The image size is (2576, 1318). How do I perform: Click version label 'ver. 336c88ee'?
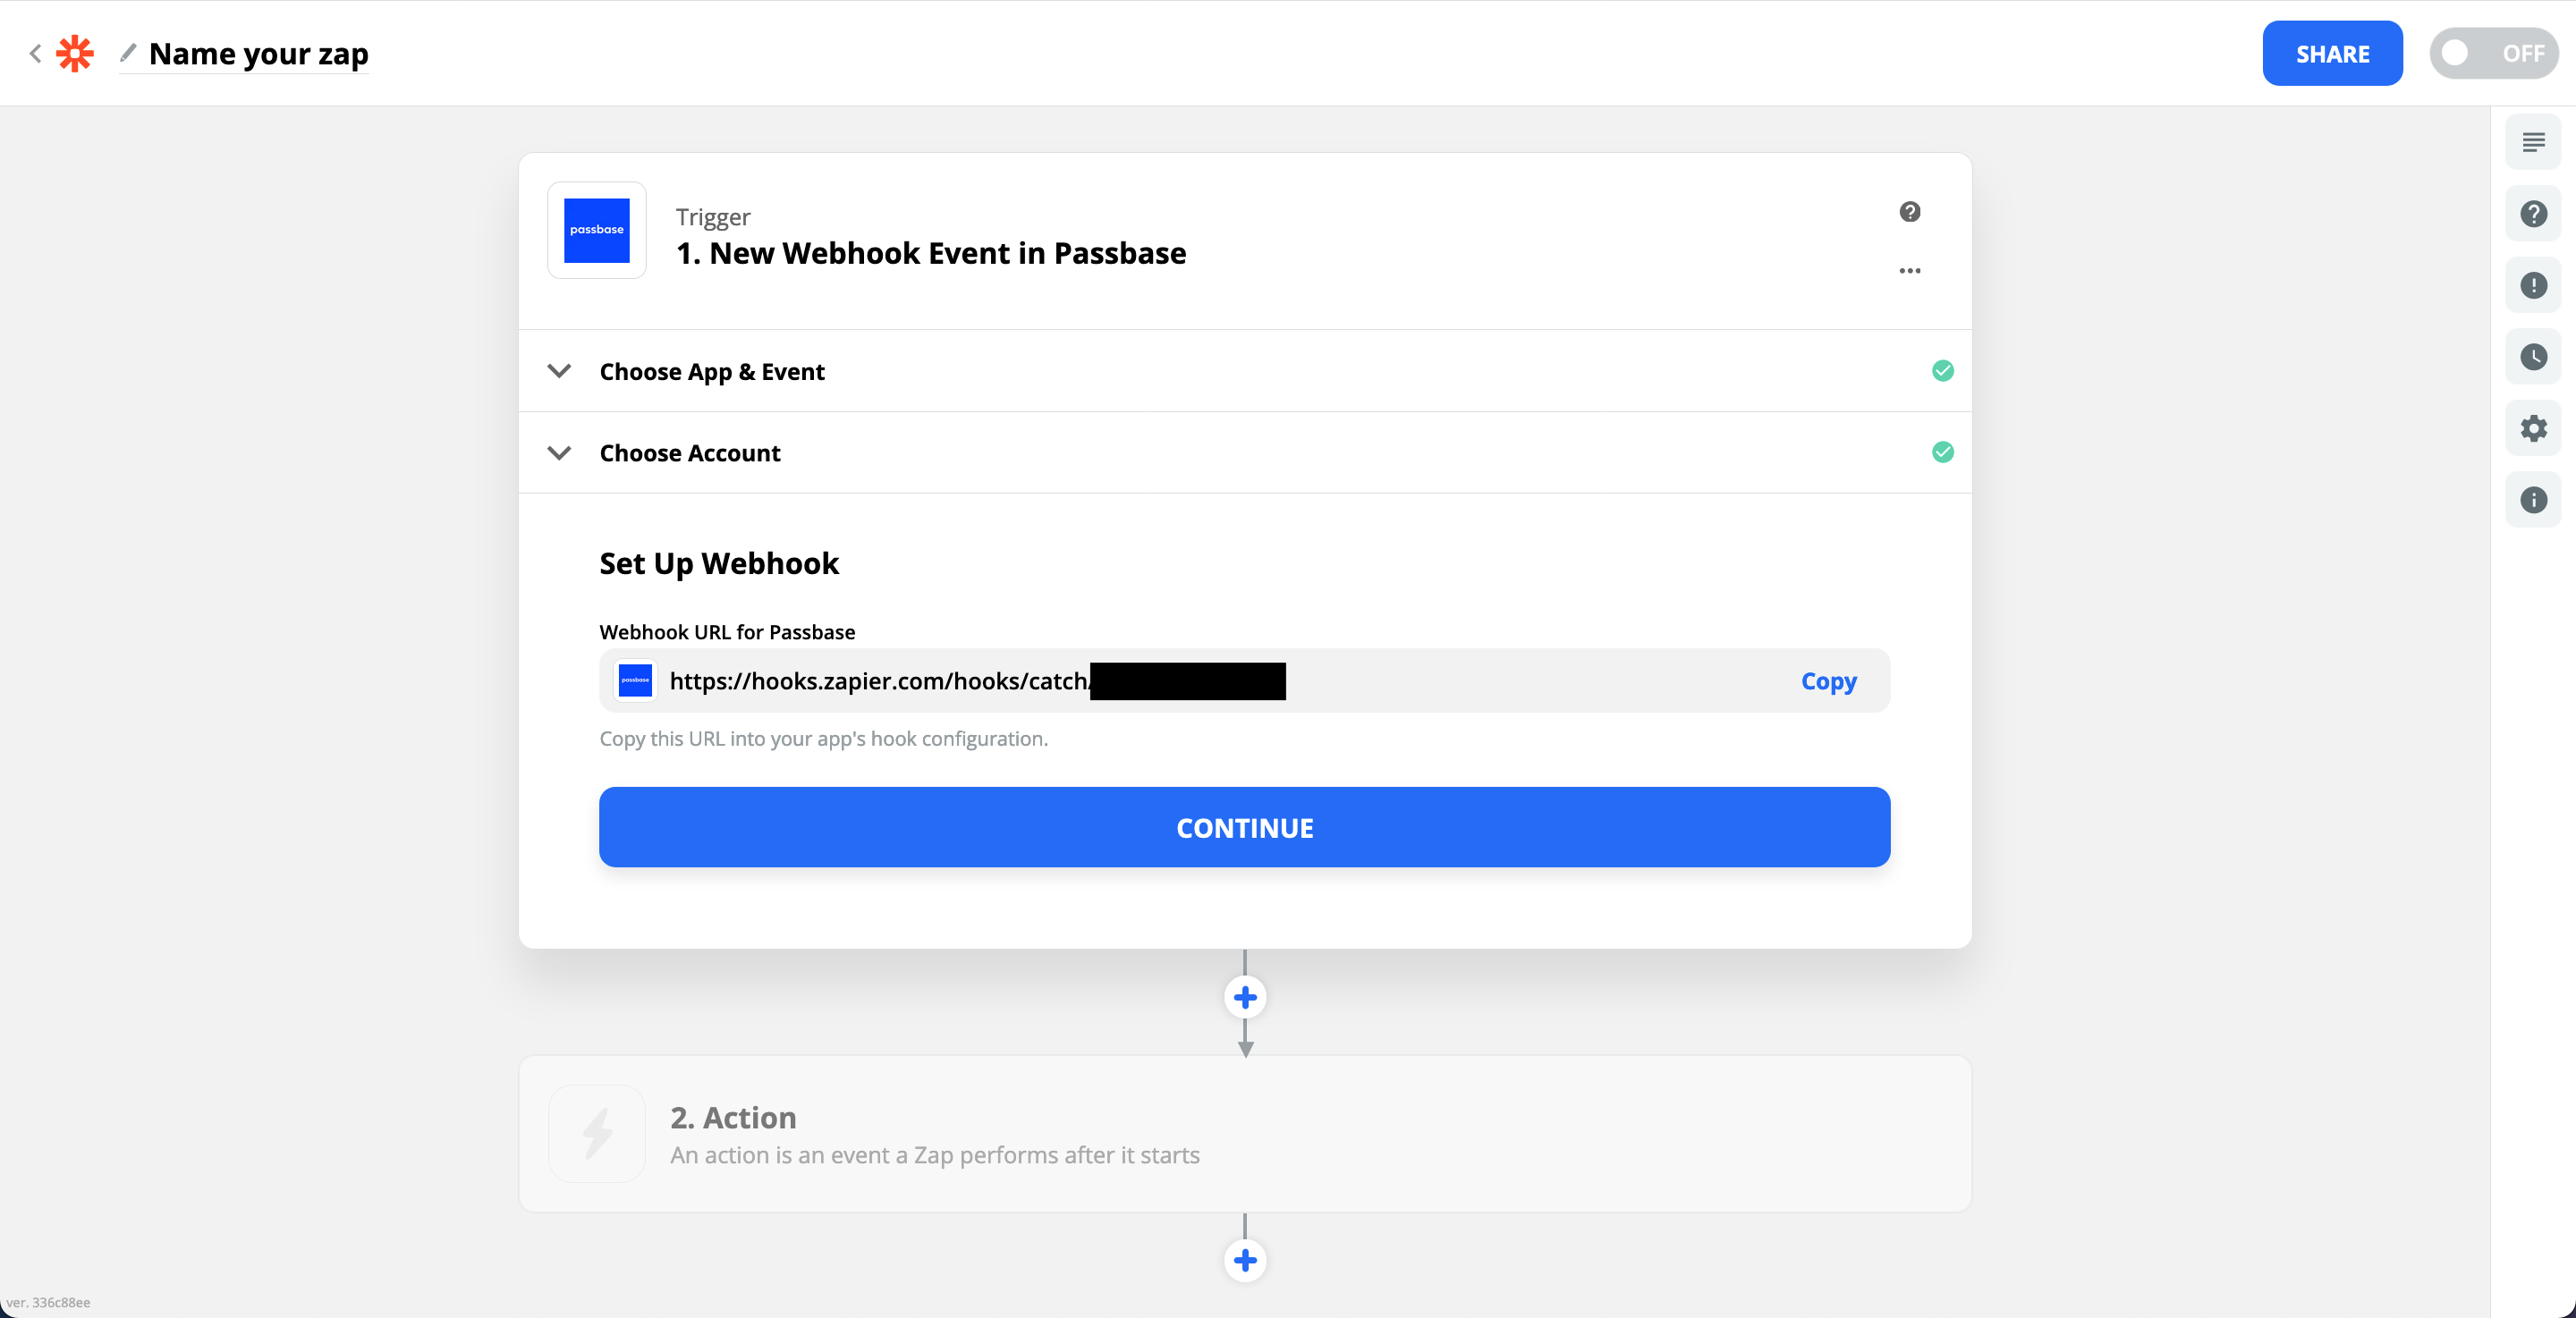[x=48, y=1303]
